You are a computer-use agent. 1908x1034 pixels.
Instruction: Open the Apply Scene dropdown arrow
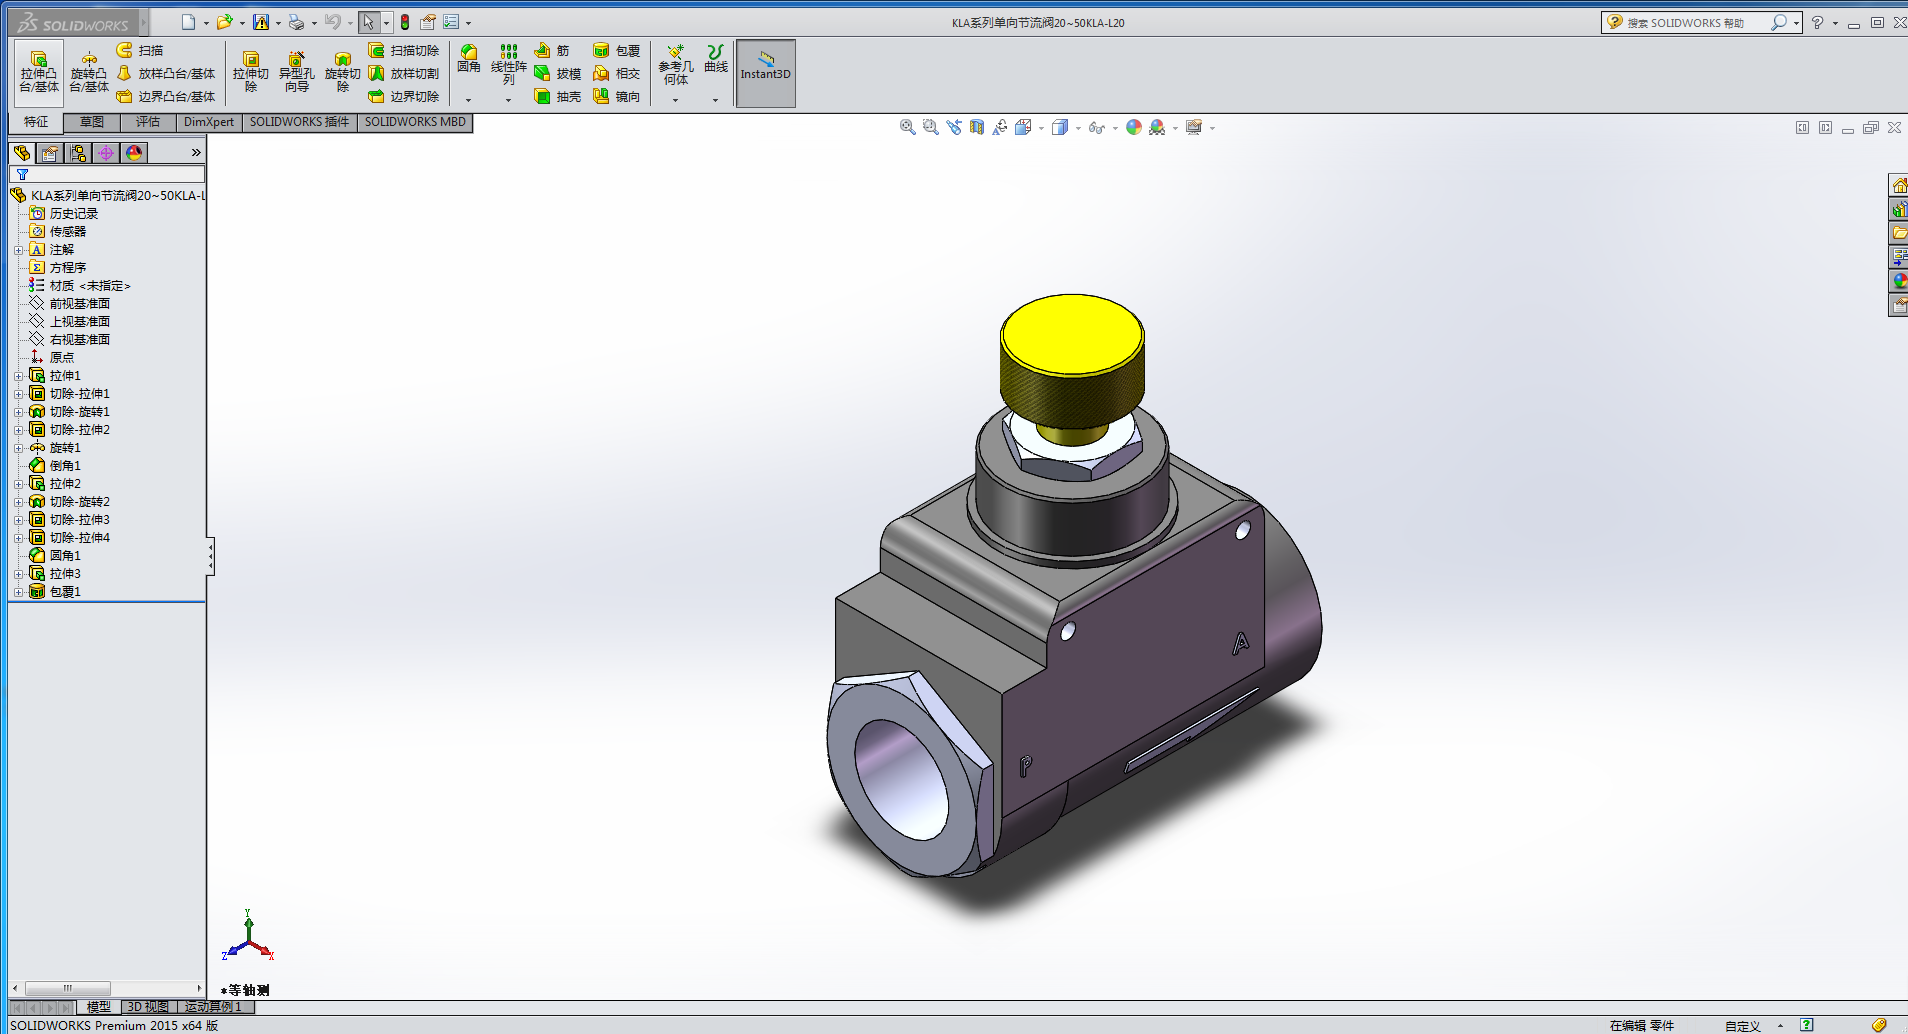click(x=1175, y=128)
